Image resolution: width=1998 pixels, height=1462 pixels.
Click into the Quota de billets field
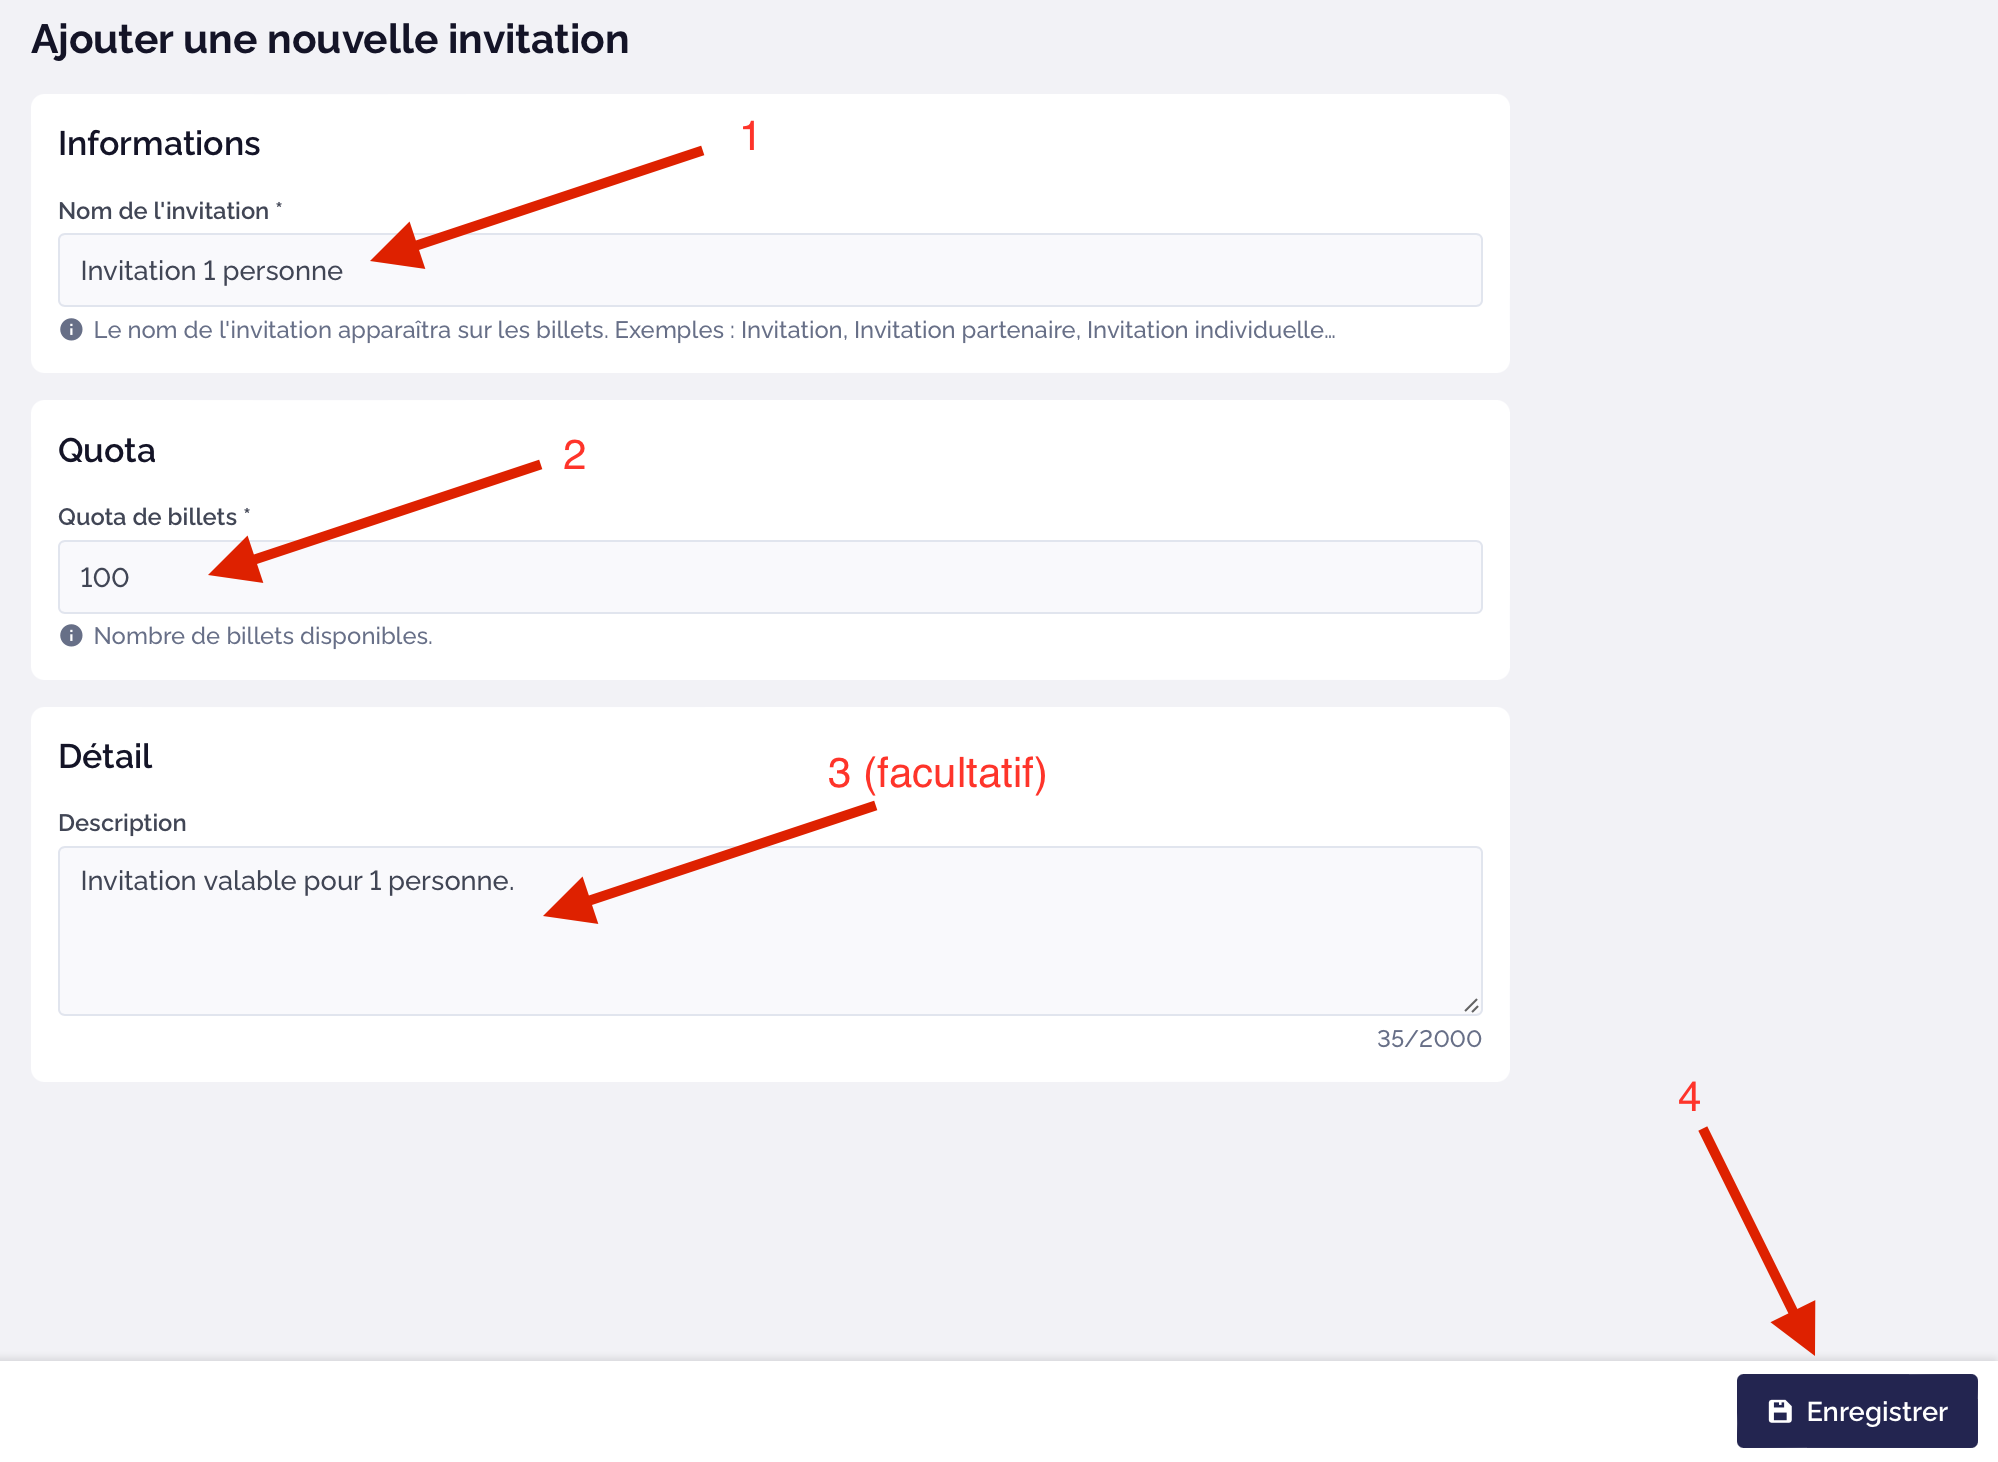[x=770, y=577]
